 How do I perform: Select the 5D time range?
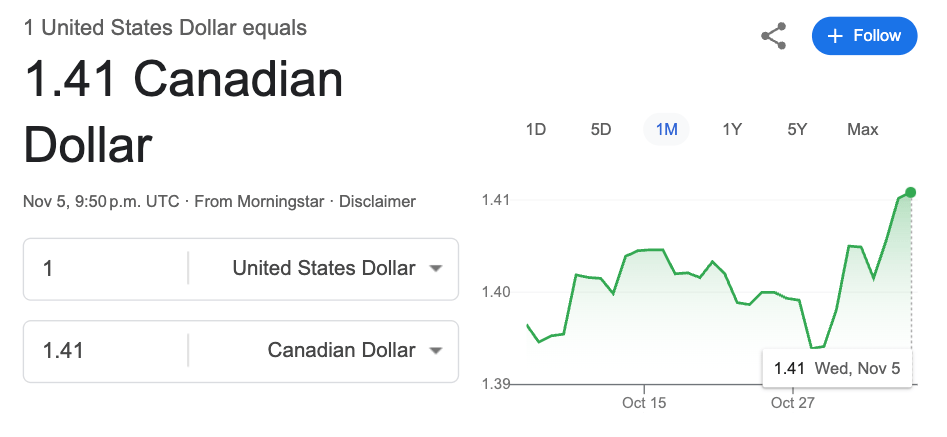click(601, 129)
